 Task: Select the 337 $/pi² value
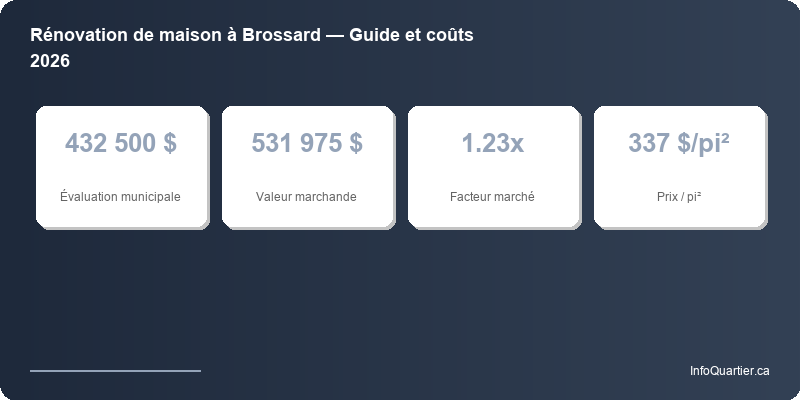[x=679, y=143]
